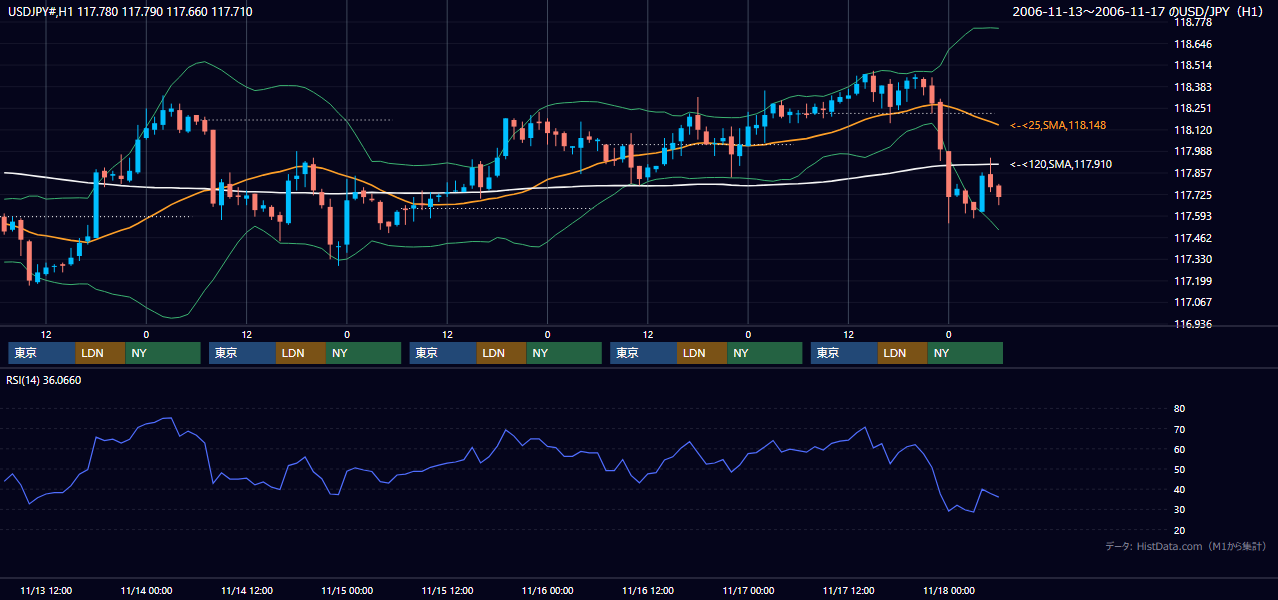Click RSI scale level 20

point(1179,530)
